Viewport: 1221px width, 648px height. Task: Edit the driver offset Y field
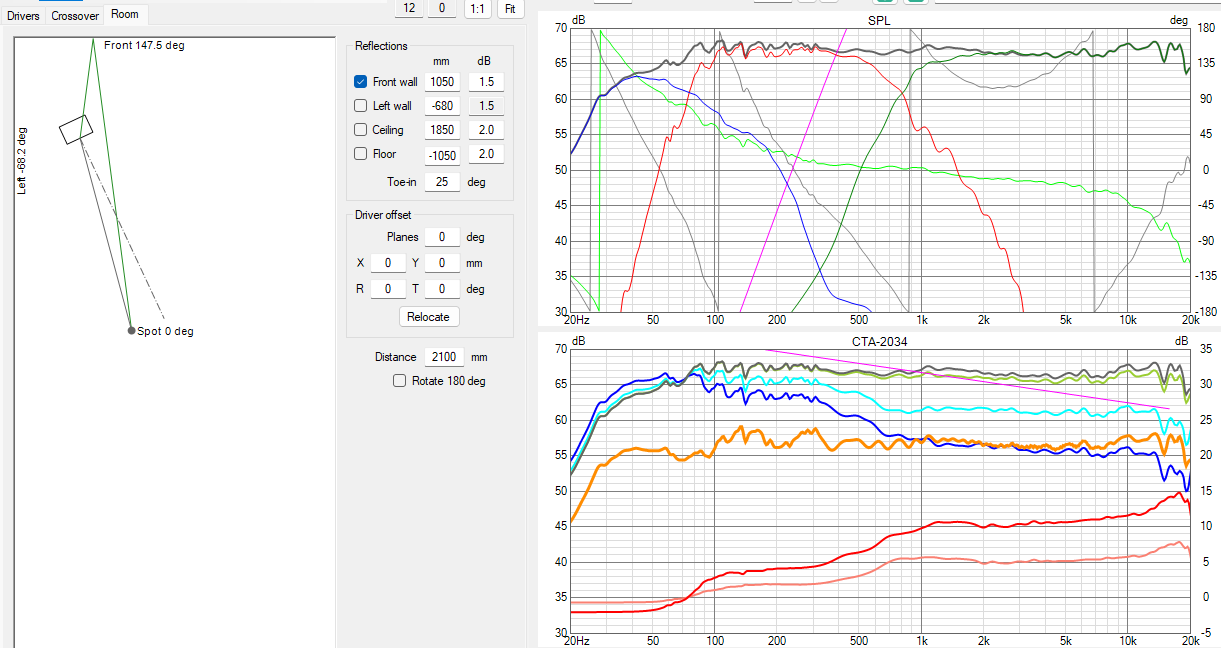click(x=442, y=263)
